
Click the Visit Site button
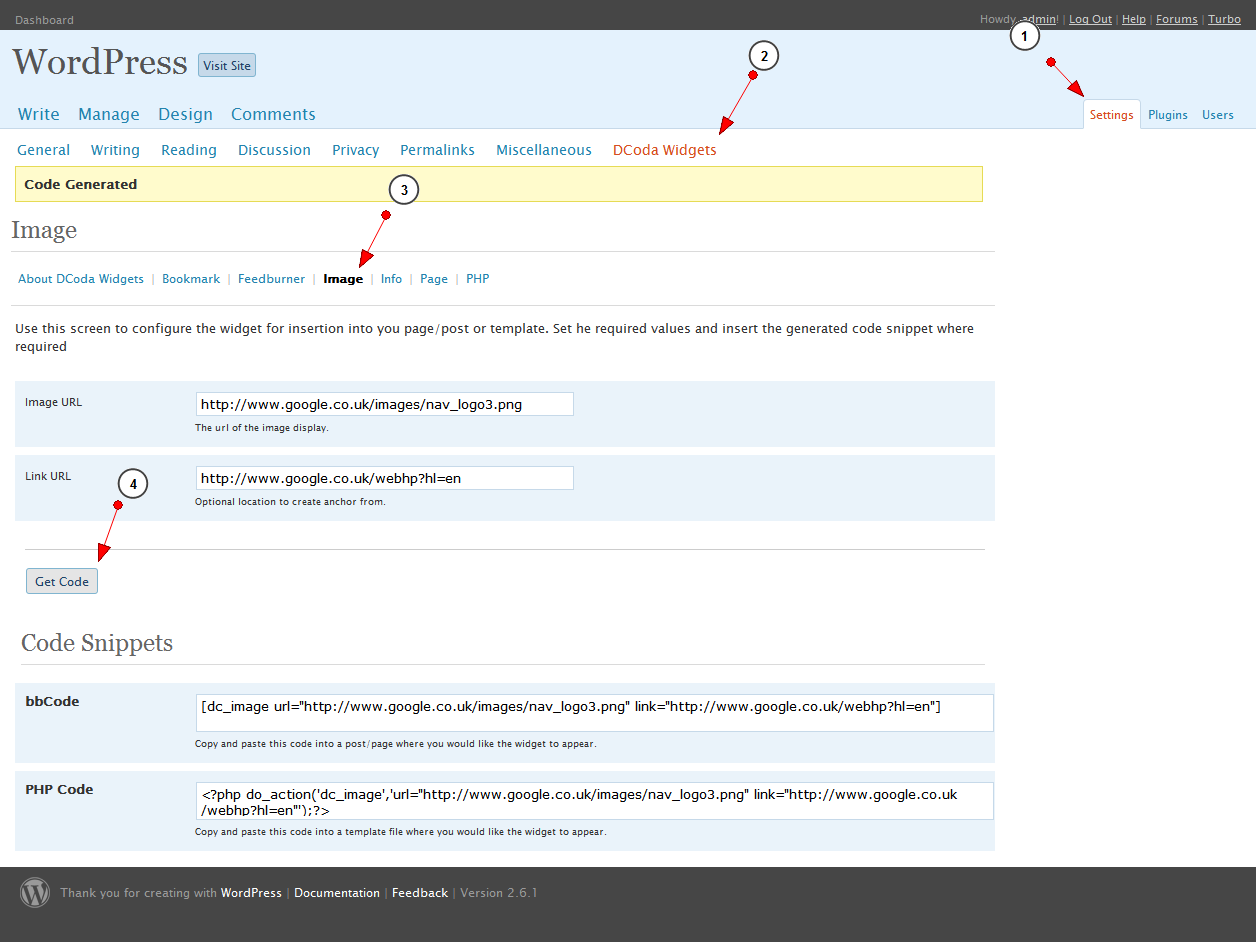point(227,65)
